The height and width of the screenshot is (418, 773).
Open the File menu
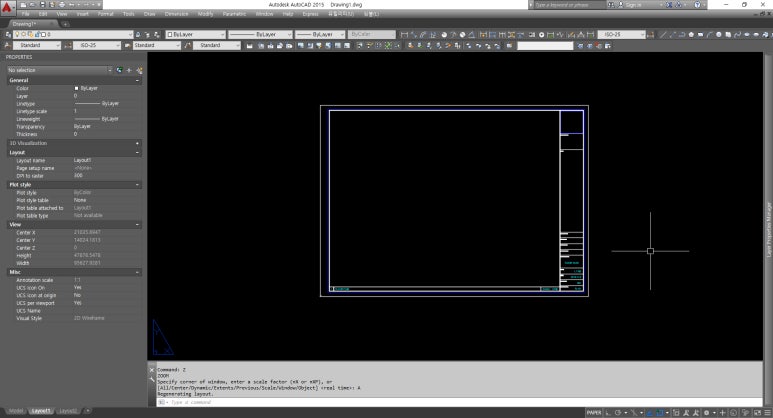26,14
